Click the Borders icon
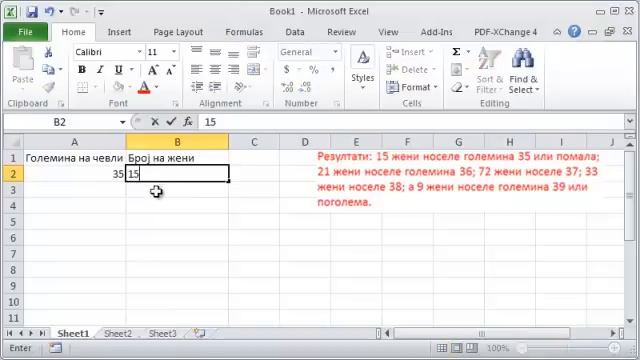Image resolution: width=640 pixels, height=360 pixels. coord(82,87)
